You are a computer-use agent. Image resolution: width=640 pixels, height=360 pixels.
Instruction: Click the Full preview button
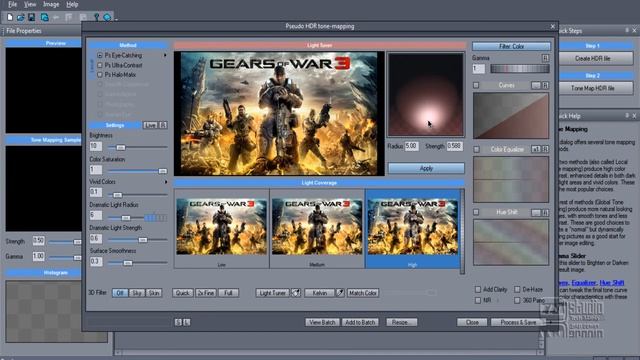tap(228, 293)
